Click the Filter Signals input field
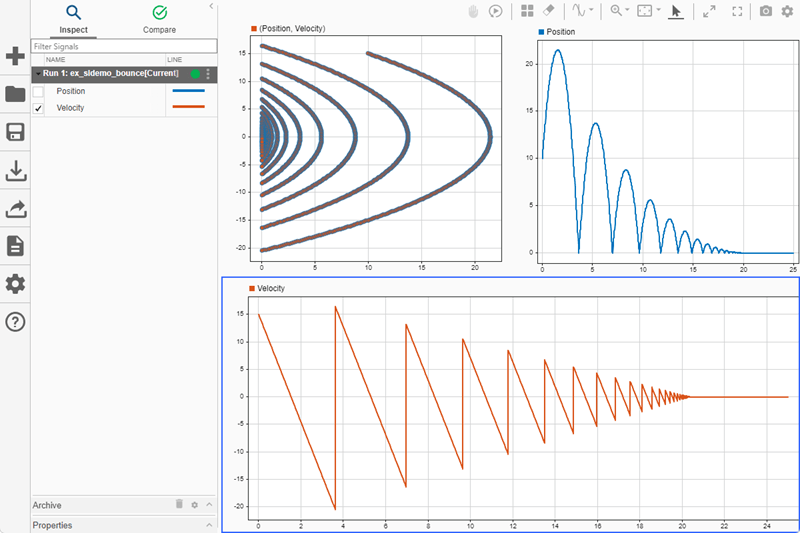Screen dimensions: 800x533 (x=124, y=46)
